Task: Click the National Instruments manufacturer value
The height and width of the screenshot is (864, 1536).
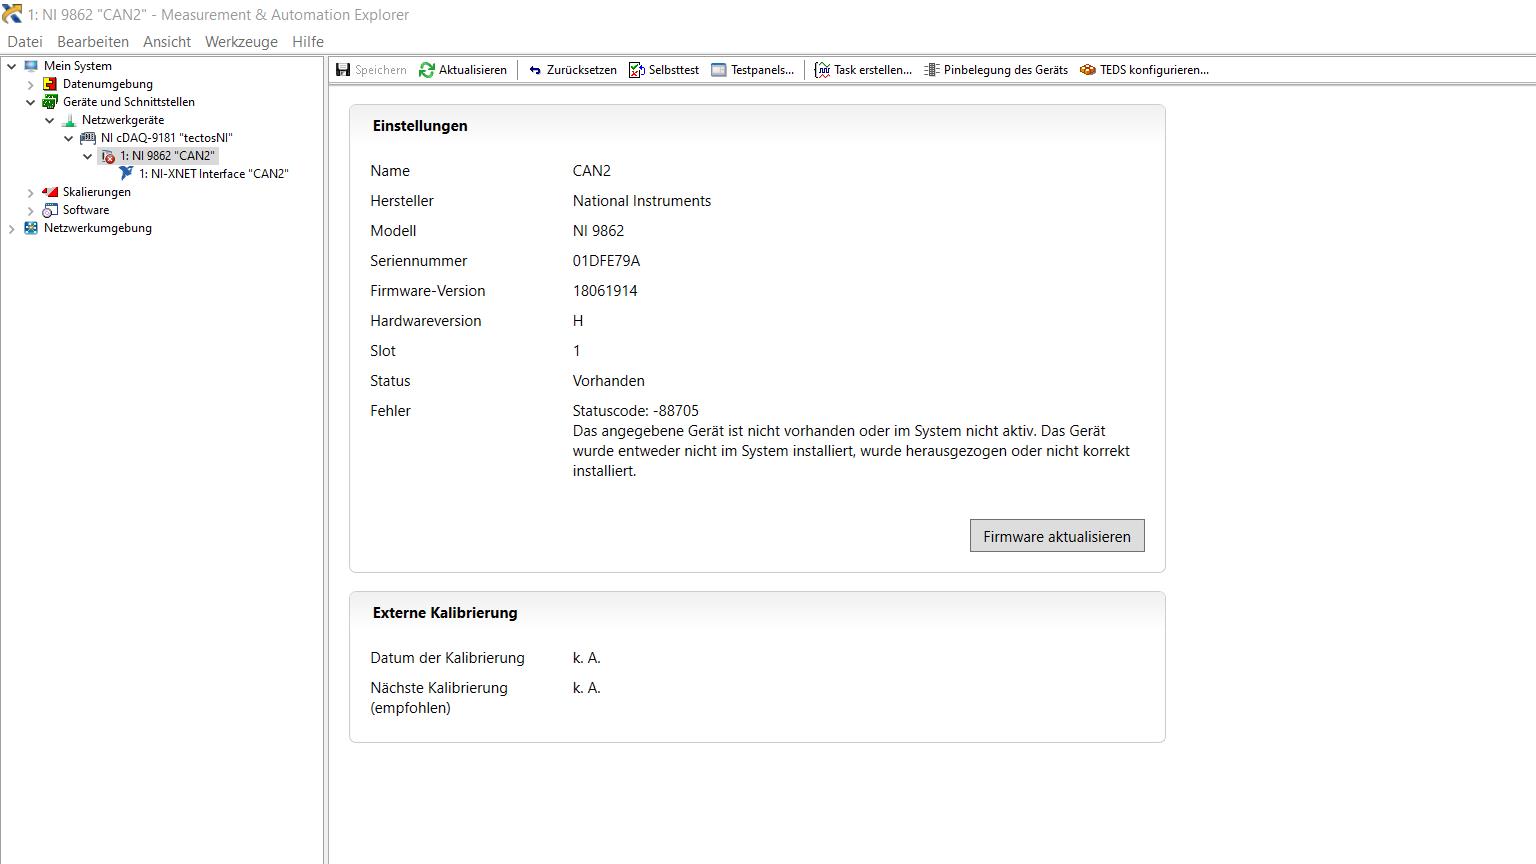Action: point(642,201)
